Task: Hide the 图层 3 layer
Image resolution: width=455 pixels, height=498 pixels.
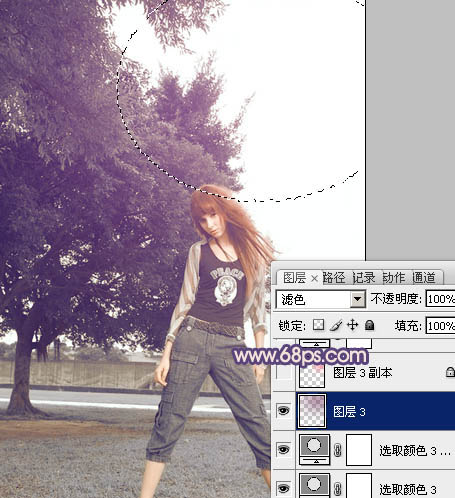Action: pos(284,411)
